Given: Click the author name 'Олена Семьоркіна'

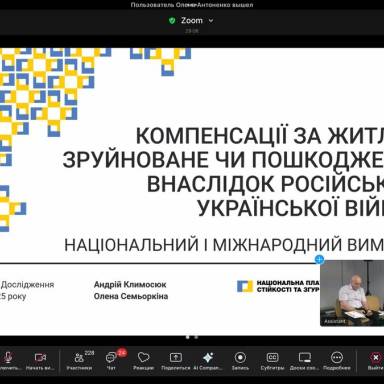Looking at the screenshot, I should [131, 296].
